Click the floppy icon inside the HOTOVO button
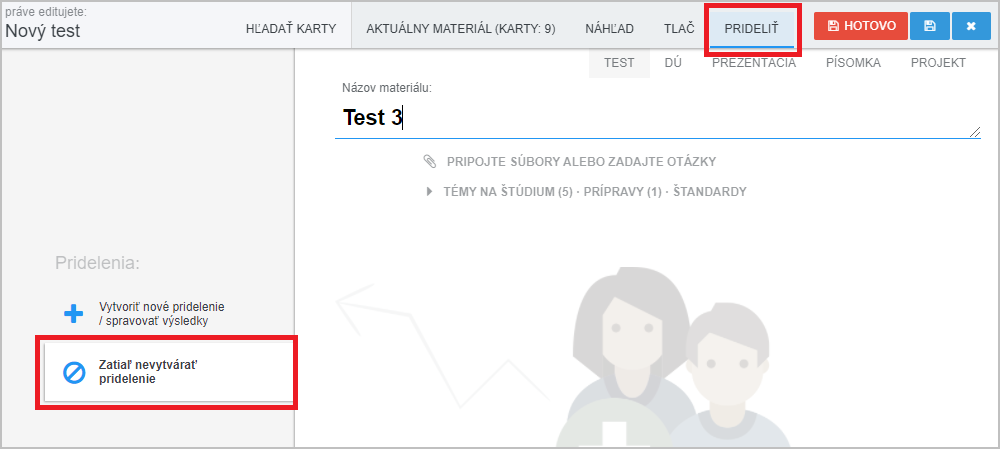This screenshot has height=449, width=1000. (x=833, y=26)
